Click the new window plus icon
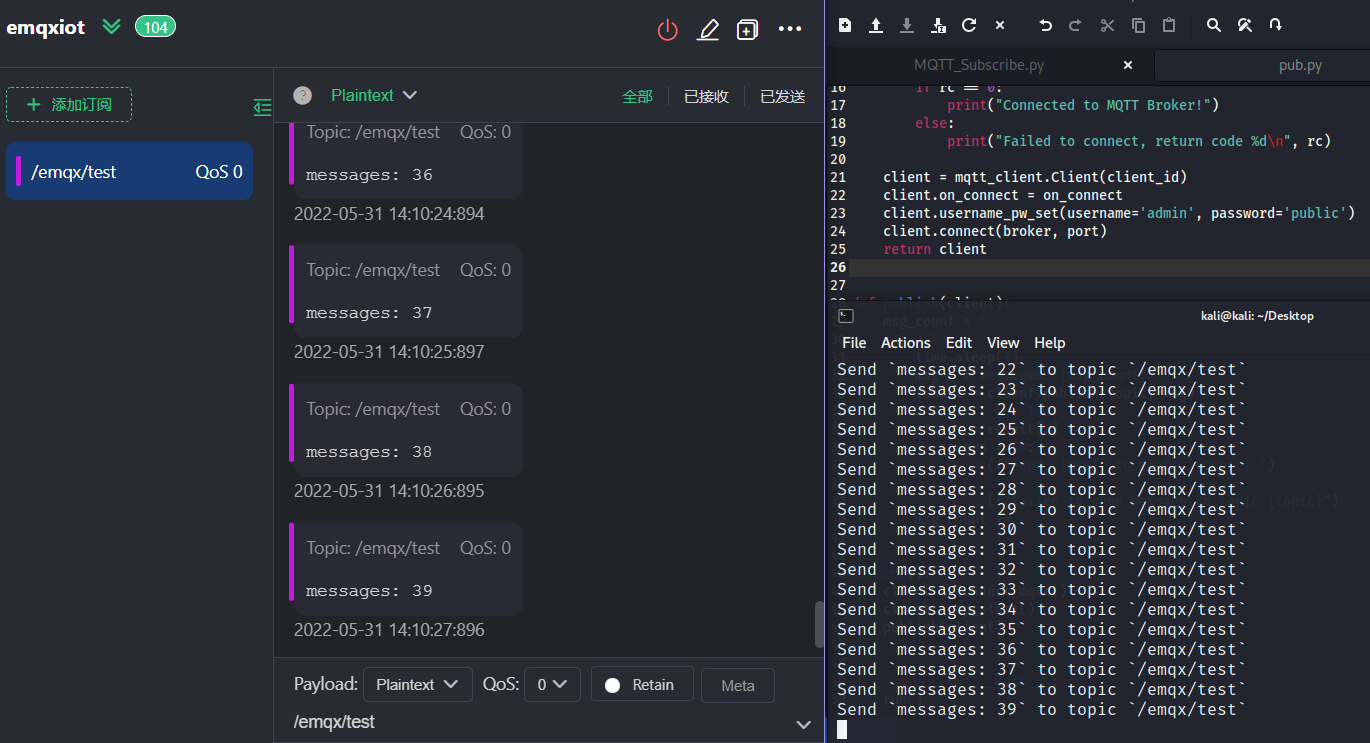Screen dimensions: 1370x743 [x=747, y=30]
